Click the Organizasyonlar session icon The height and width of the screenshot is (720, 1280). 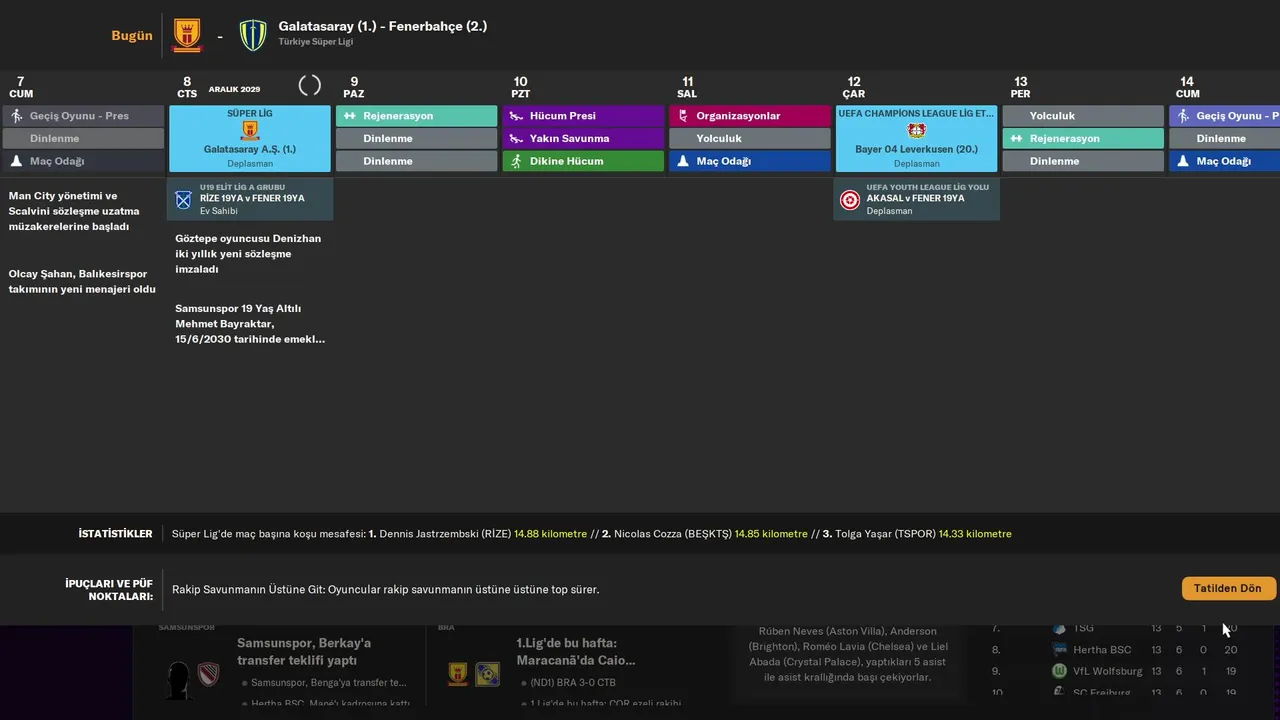pyautogui.click(x=684, y=116)
